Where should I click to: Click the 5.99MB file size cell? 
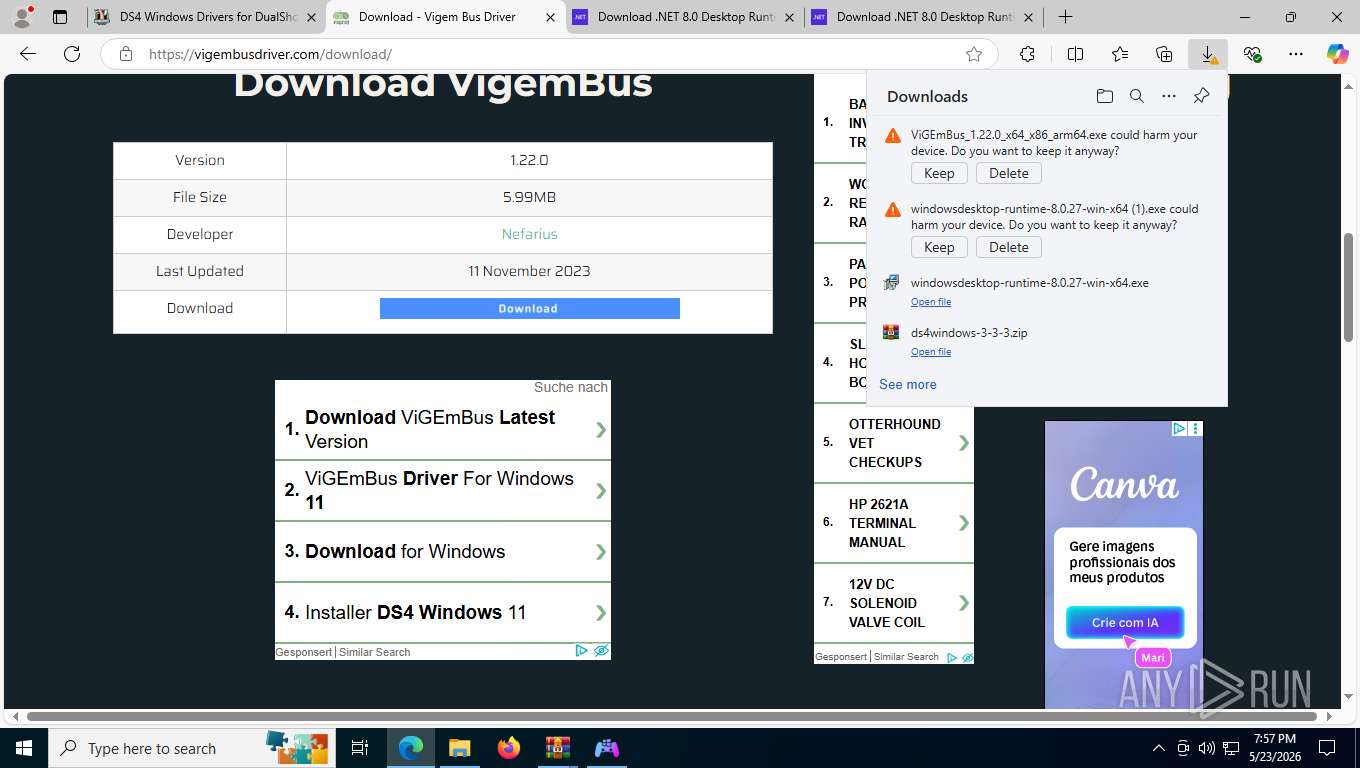click(x=529, y=197)
